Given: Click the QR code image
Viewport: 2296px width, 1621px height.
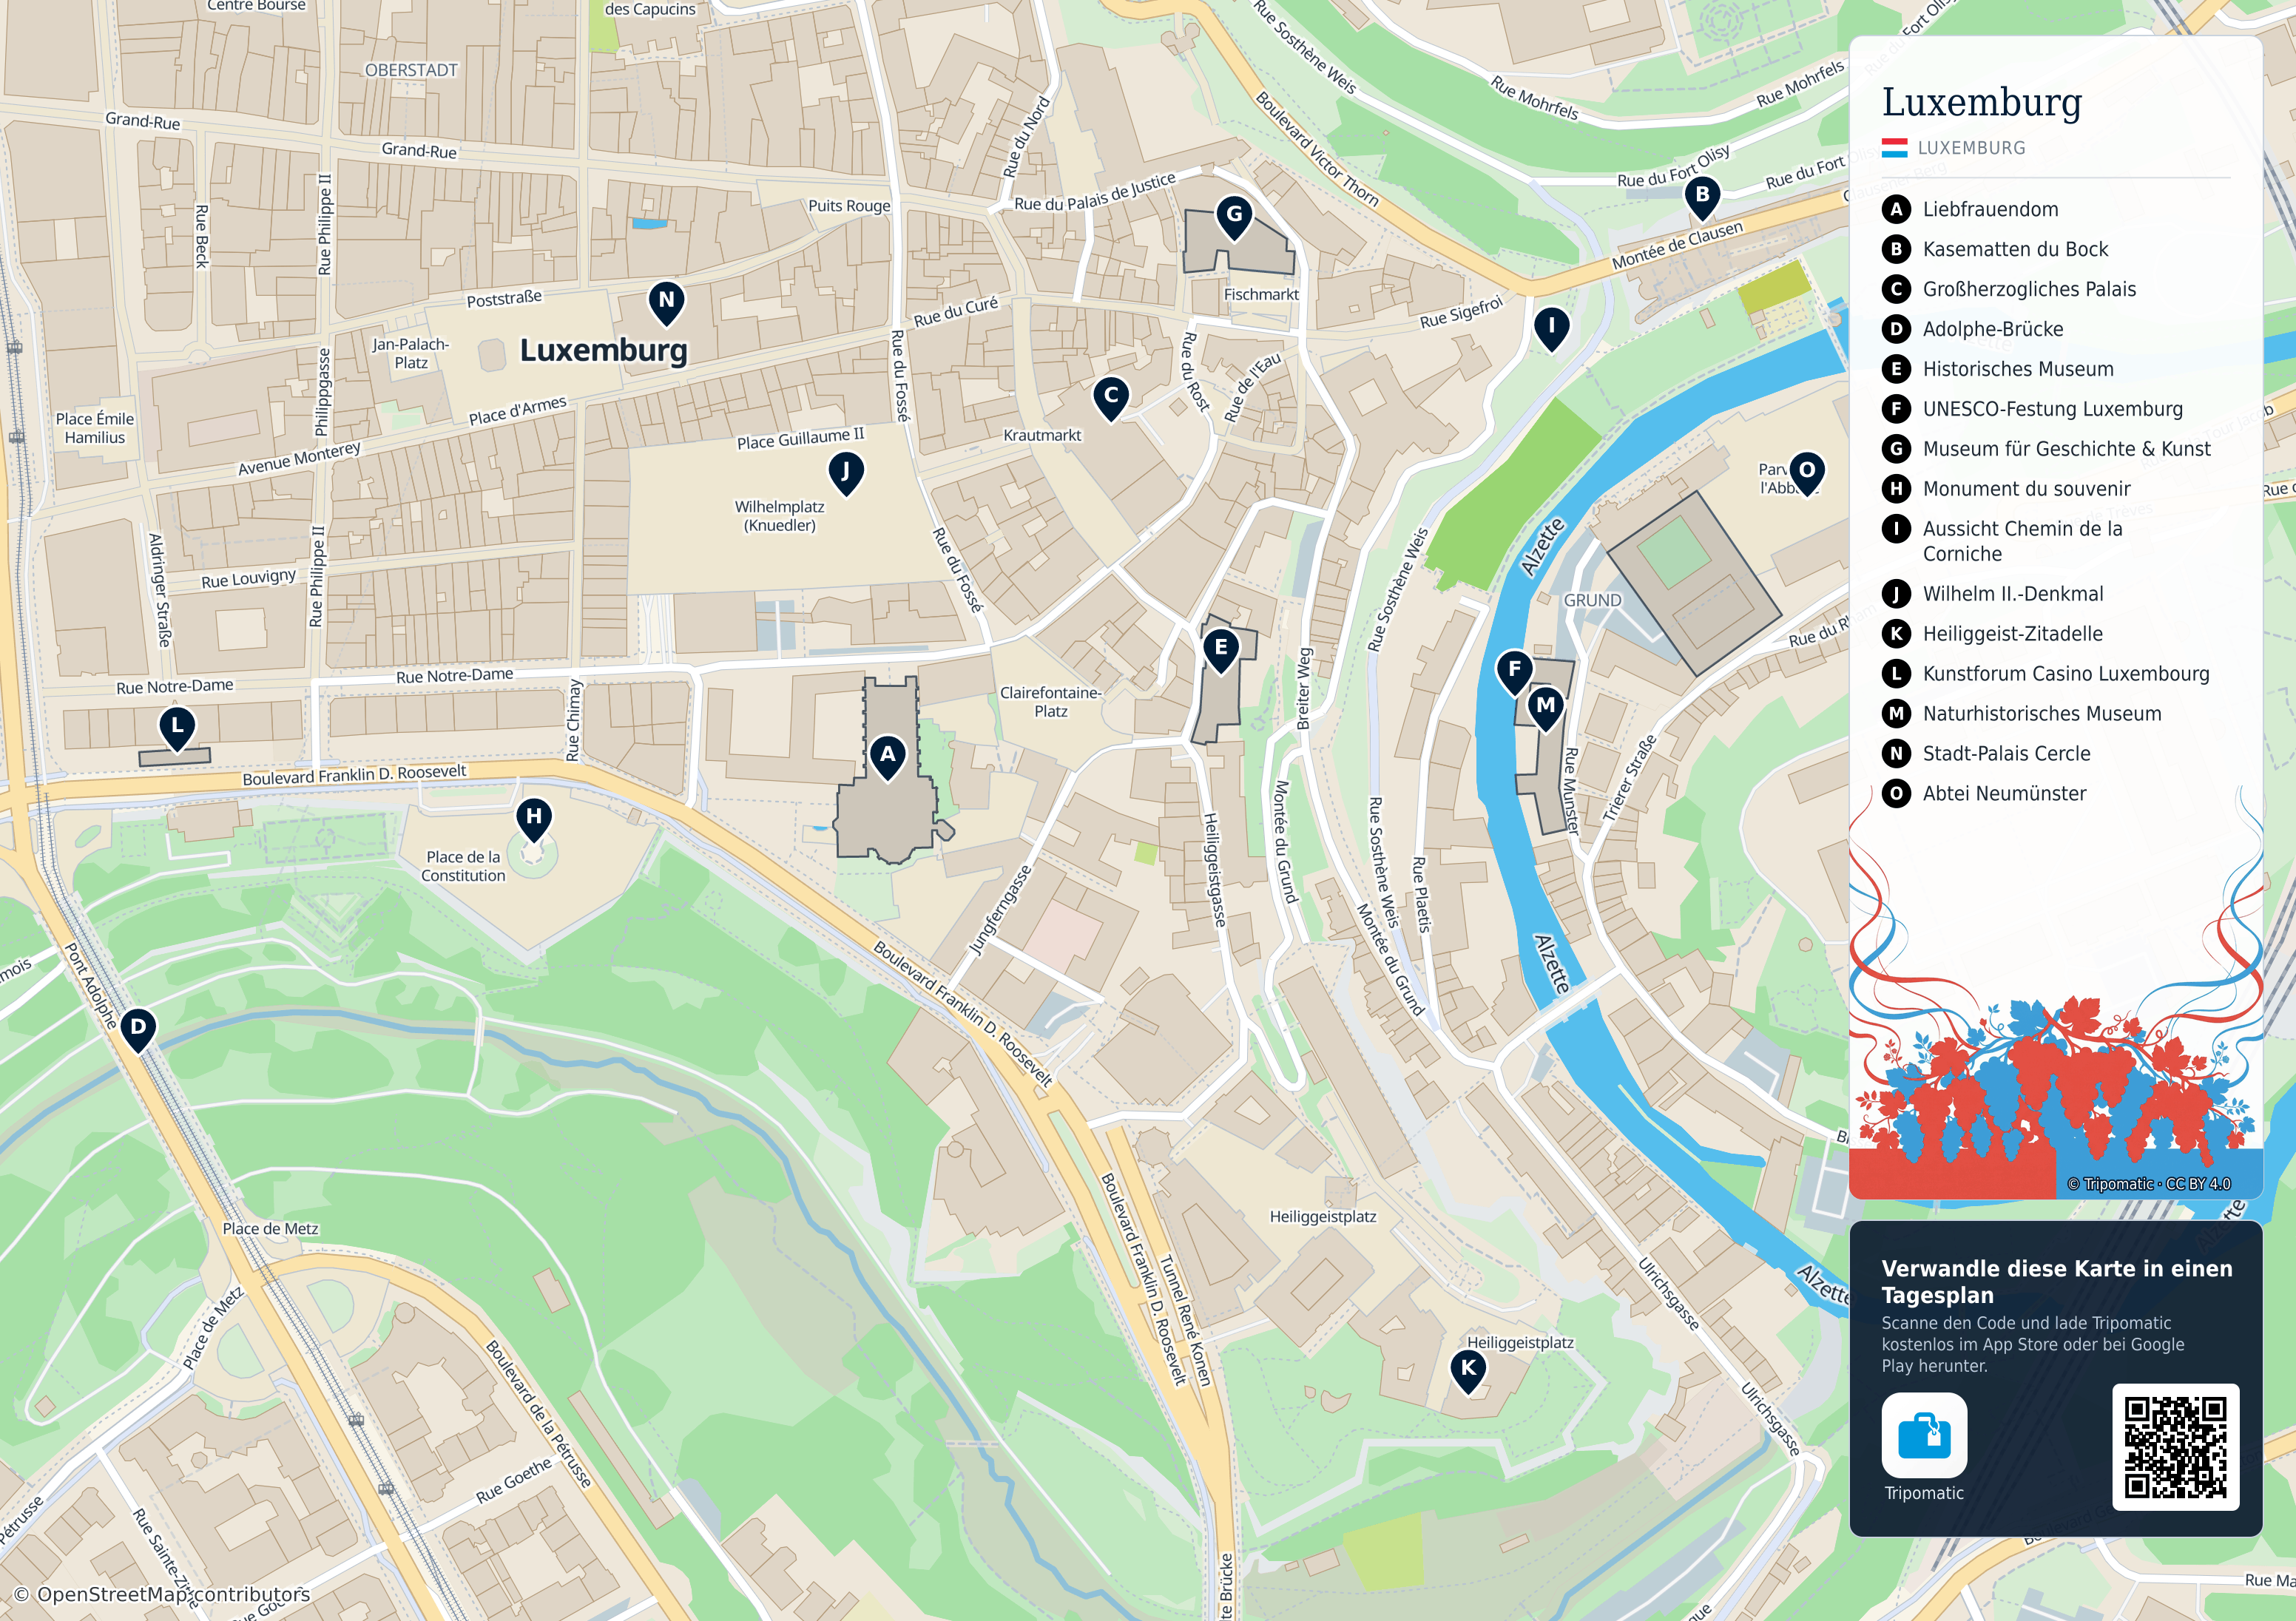Looking at the screenshot, I should pos(2175,1447).
